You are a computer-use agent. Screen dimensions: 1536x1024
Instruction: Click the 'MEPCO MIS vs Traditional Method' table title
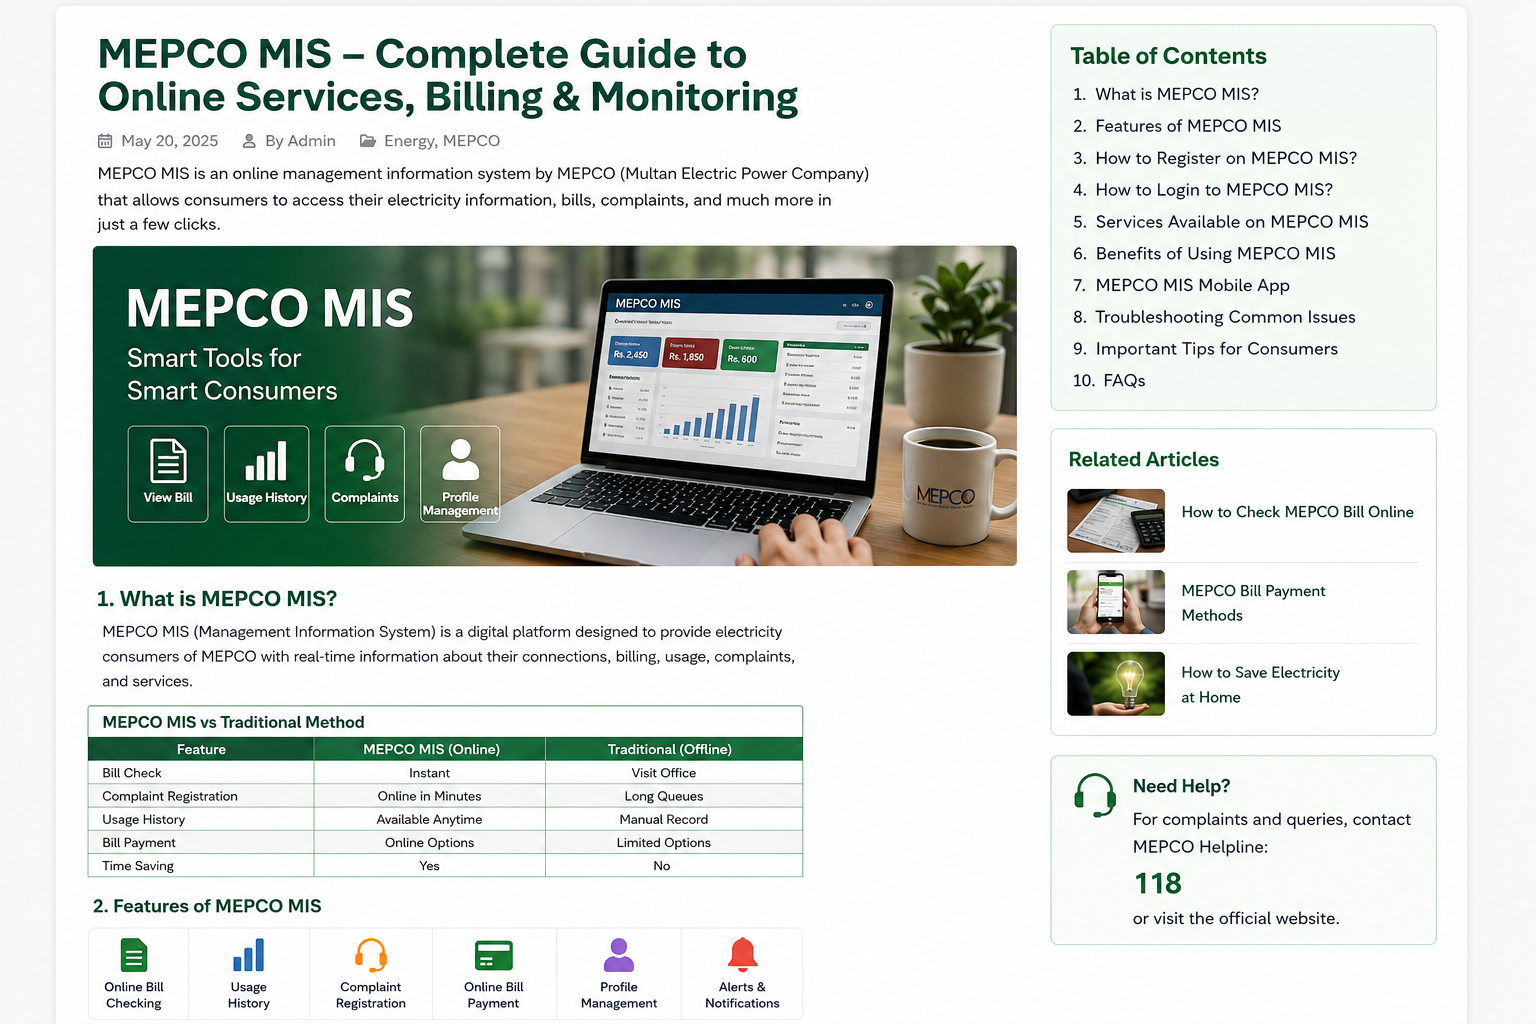[233, 722]
